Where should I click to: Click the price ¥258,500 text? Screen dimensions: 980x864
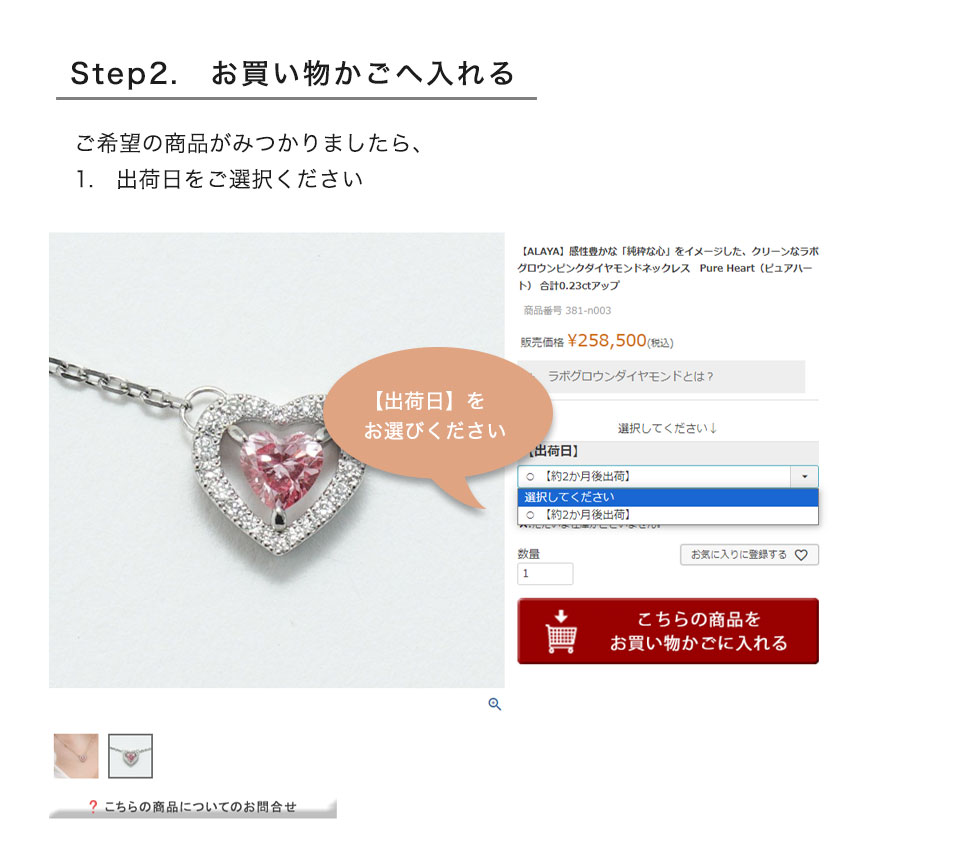[x=606, y=341]
